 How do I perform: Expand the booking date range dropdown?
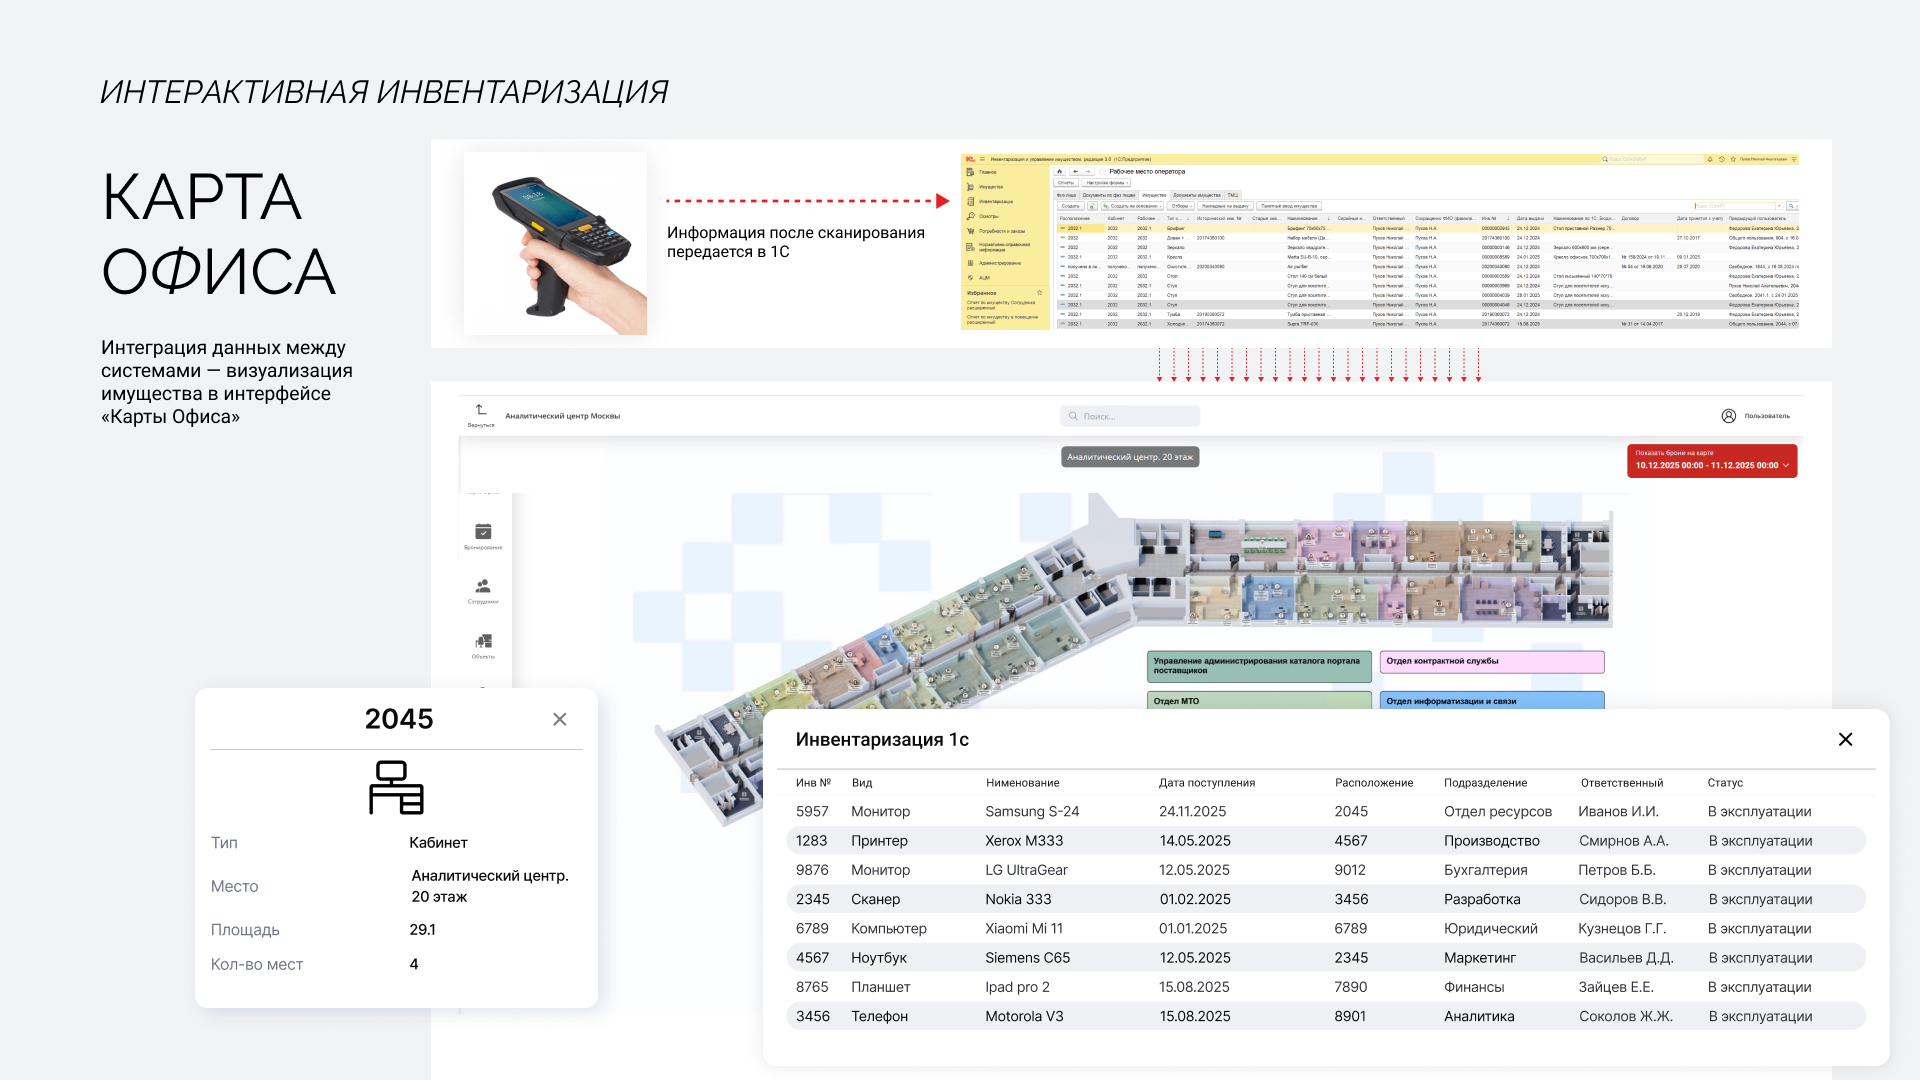pos(1786,465)
